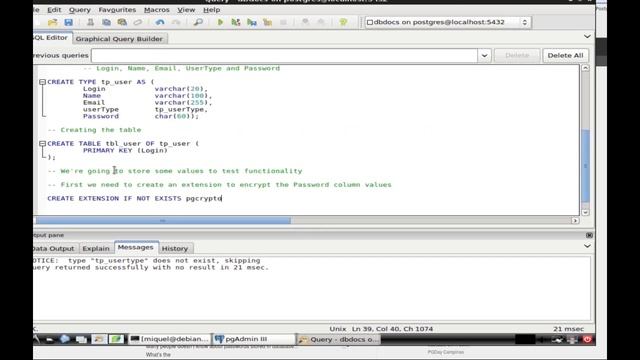This screenshot has width=640, height=360.
Task: Switch to Graphical Query Builder tab
Action: pos(119,39)
